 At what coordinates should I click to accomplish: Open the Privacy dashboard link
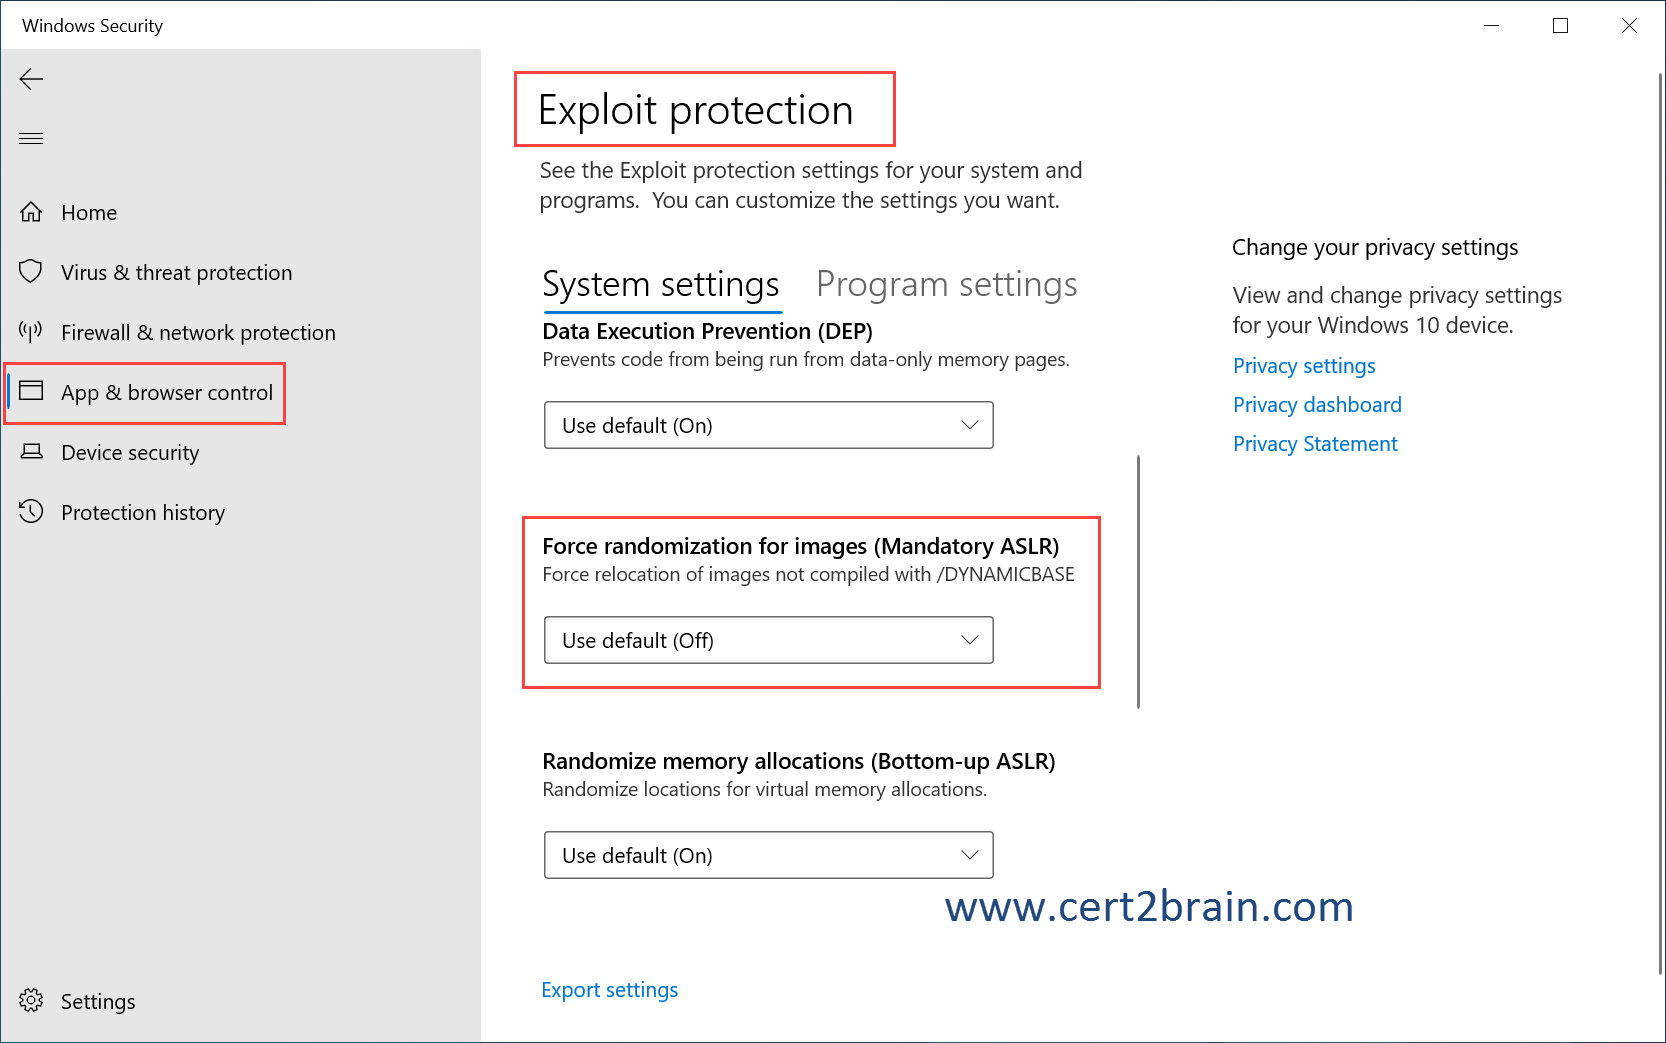click(x=1316, y=405)
